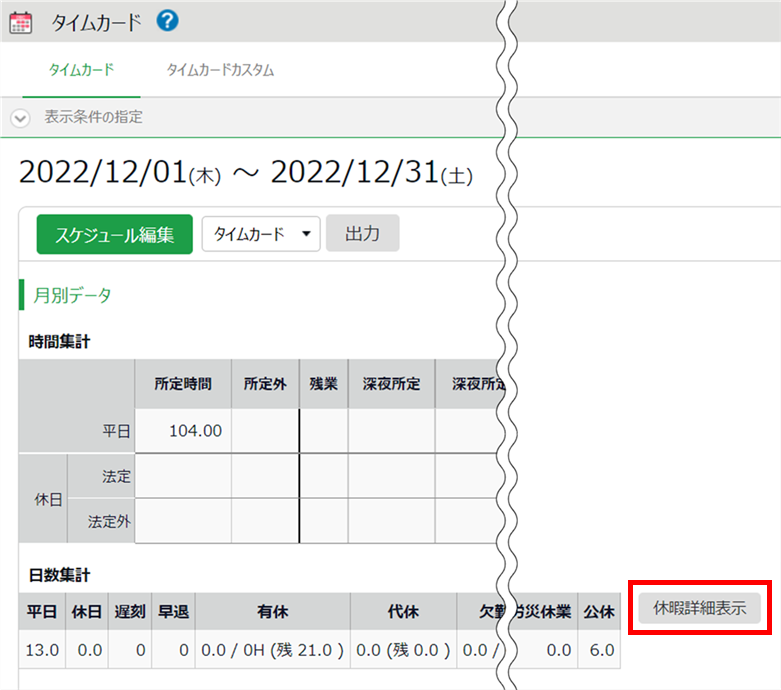Select the 法定外 holiday row label
This screenshot has height=690, width=781.
(x=109, y=520)
